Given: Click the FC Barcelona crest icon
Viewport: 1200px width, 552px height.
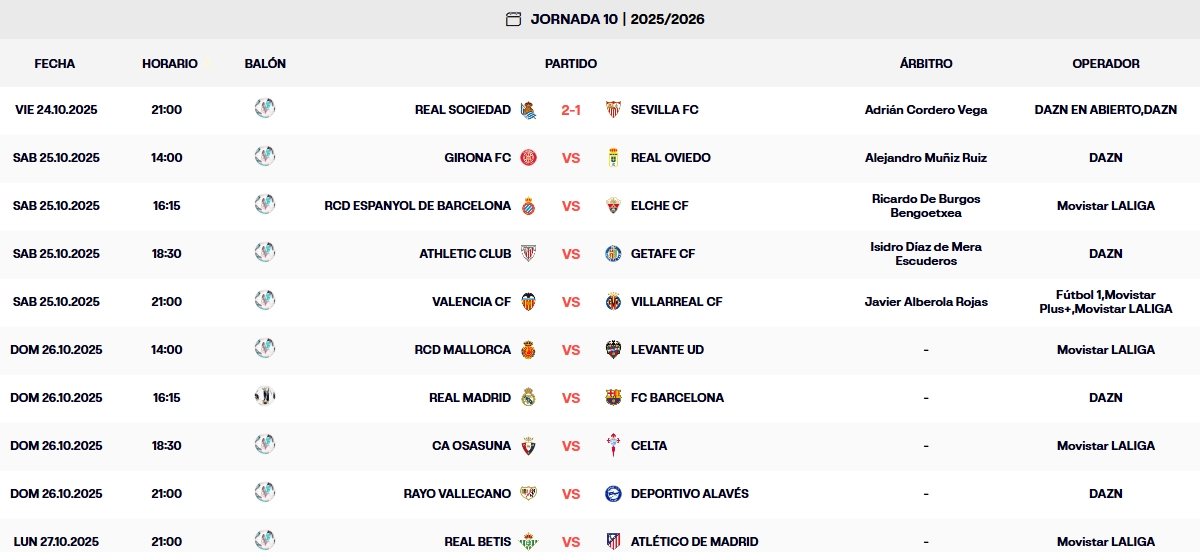Looking at the screenshot, I should pyautogui.click(x=613, y=398).
